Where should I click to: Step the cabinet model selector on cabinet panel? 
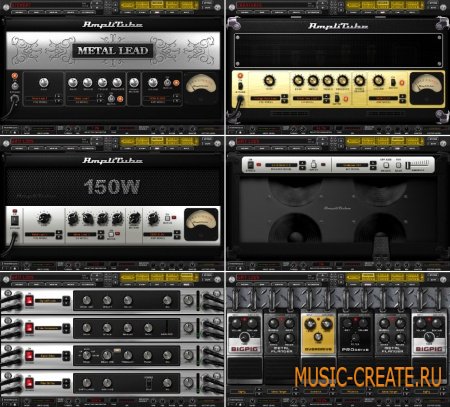pyautogui.click(x=302, y=165)
